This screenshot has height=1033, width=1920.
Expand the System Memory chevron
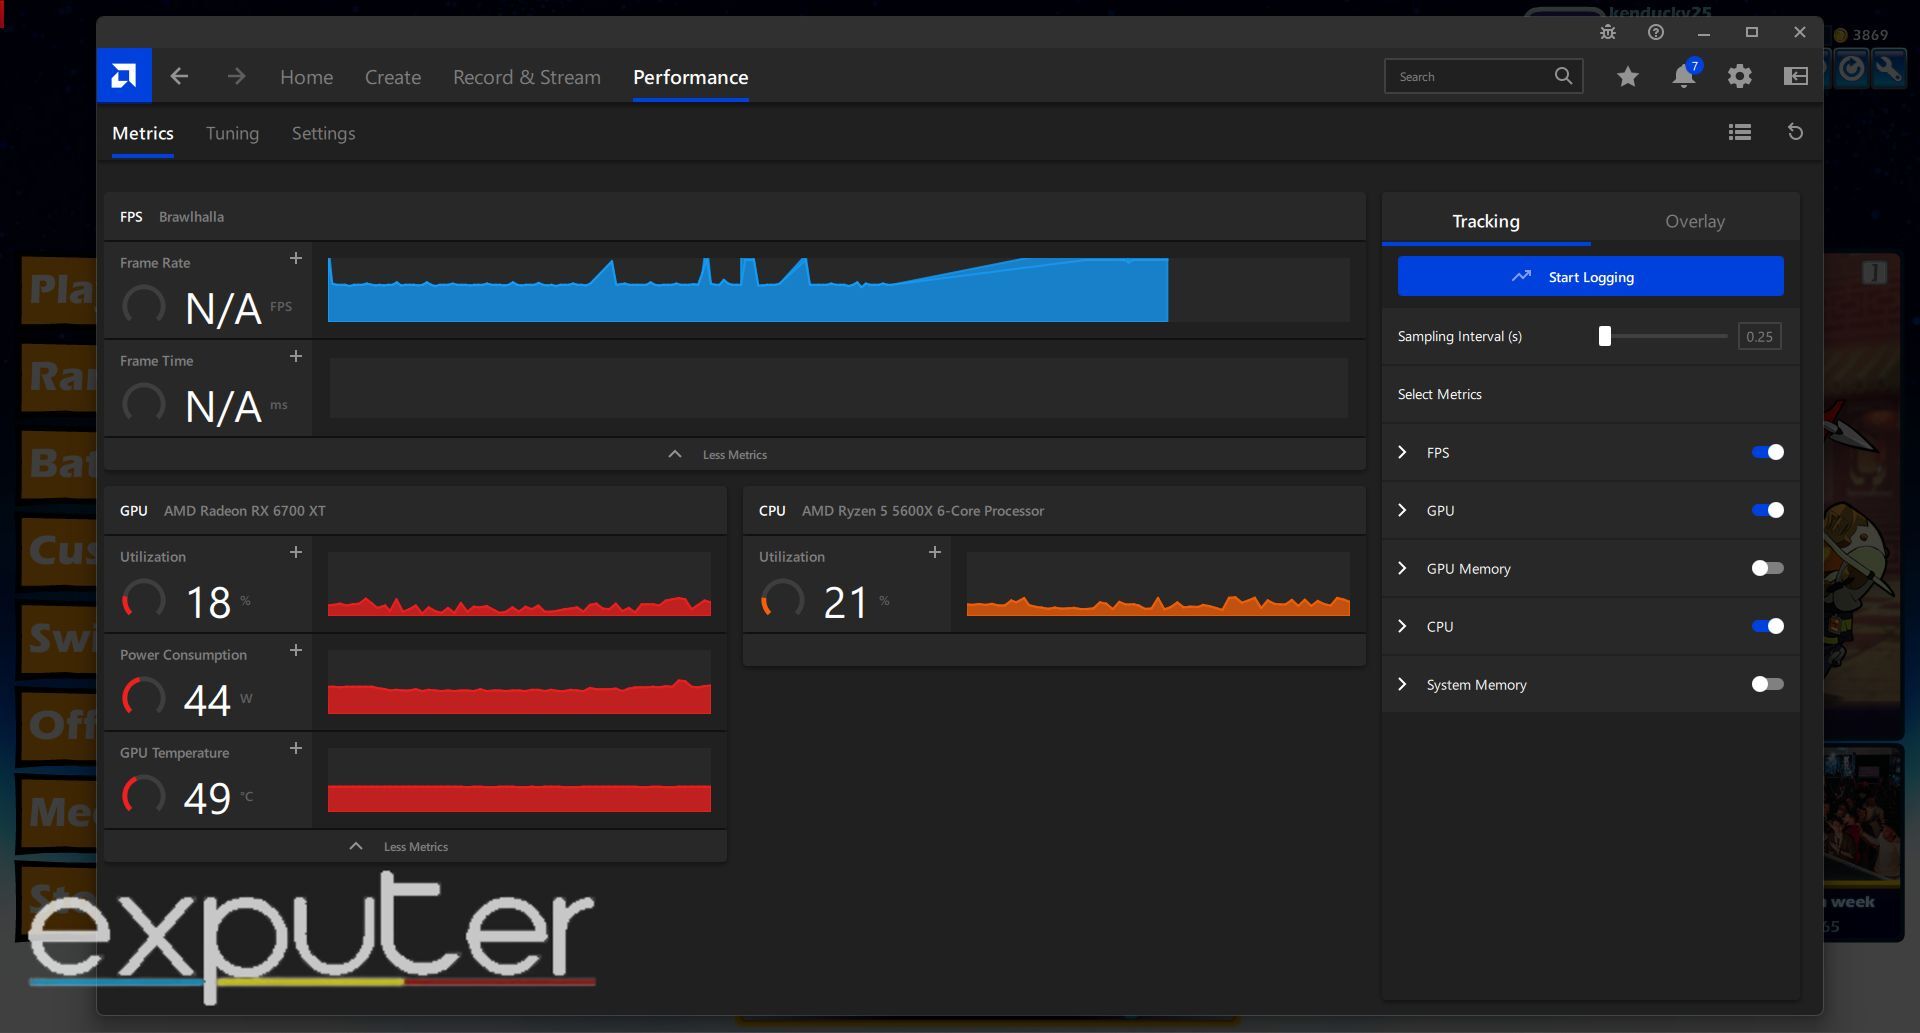click(1402, 684)
